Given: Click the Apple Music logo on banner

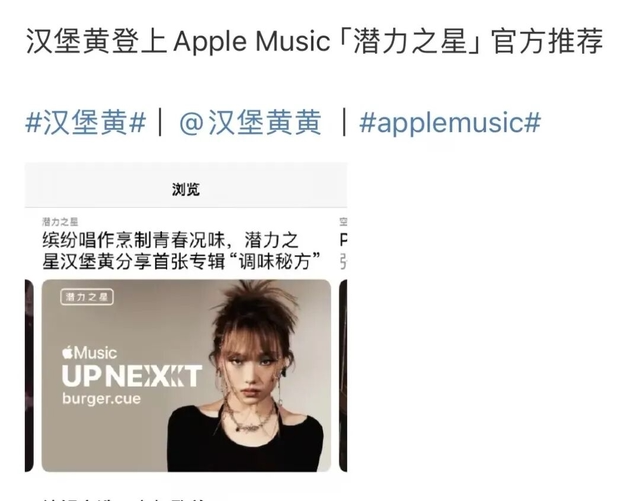Looking at the screenshot, I should 90,353.
